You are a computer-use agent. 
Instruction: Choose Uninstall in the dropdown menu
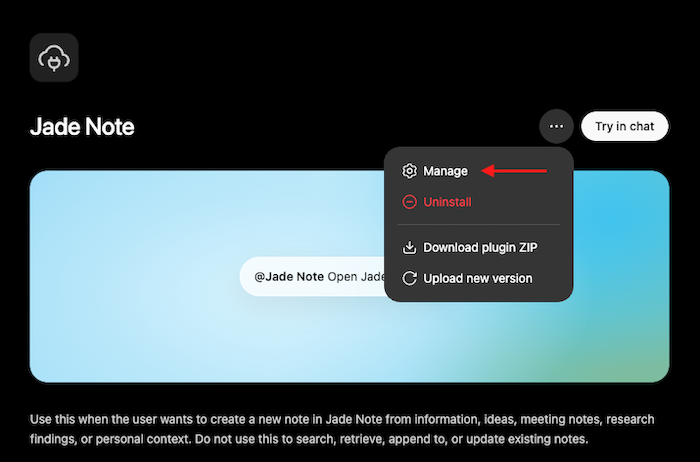(x=479, y=202)
